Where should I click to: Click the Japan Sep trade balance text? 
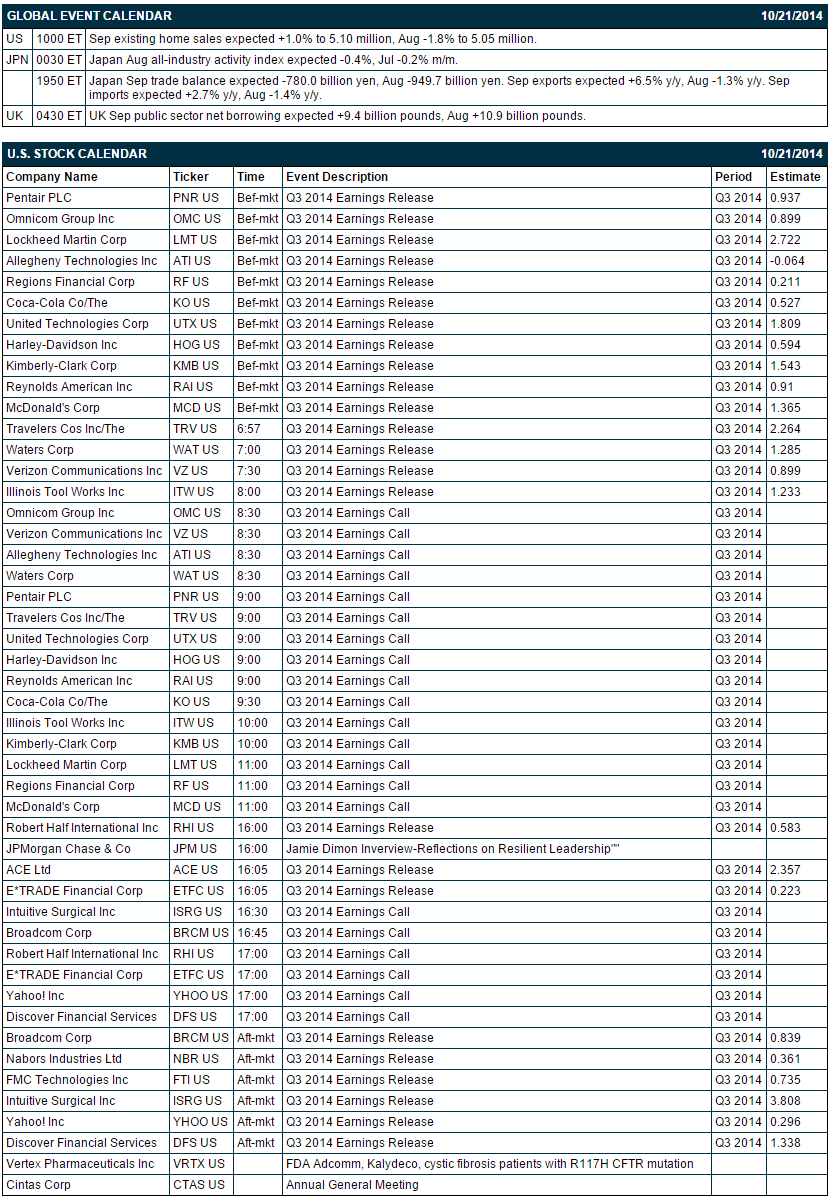[439, 88]
